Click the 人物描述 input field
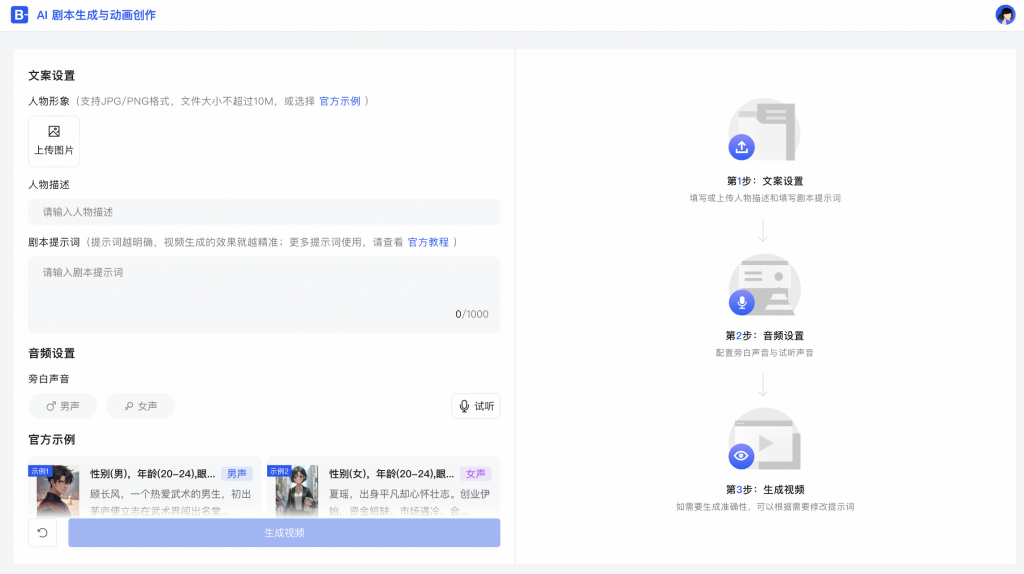Screen dimensions: 1024x574 coord(264,212)
